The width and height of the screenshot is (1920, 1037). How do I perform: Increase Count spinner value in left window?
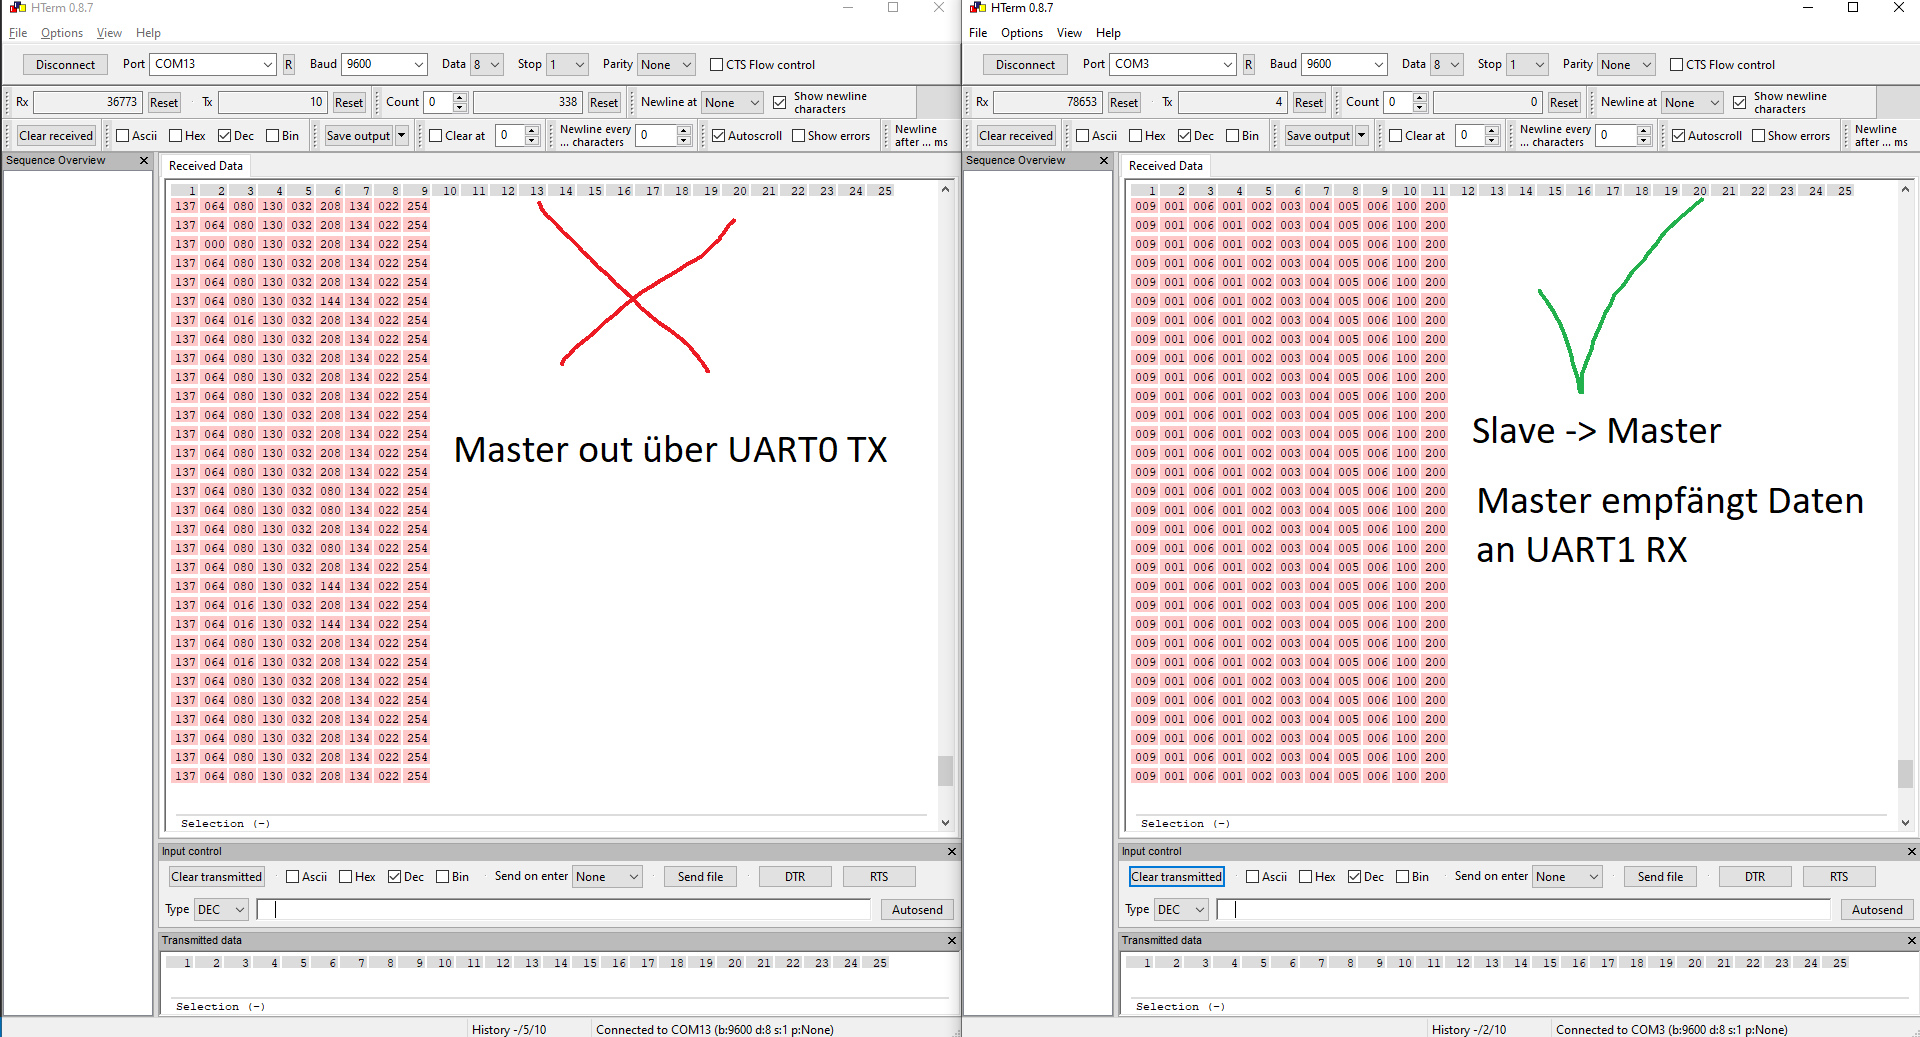click(460, 97)
